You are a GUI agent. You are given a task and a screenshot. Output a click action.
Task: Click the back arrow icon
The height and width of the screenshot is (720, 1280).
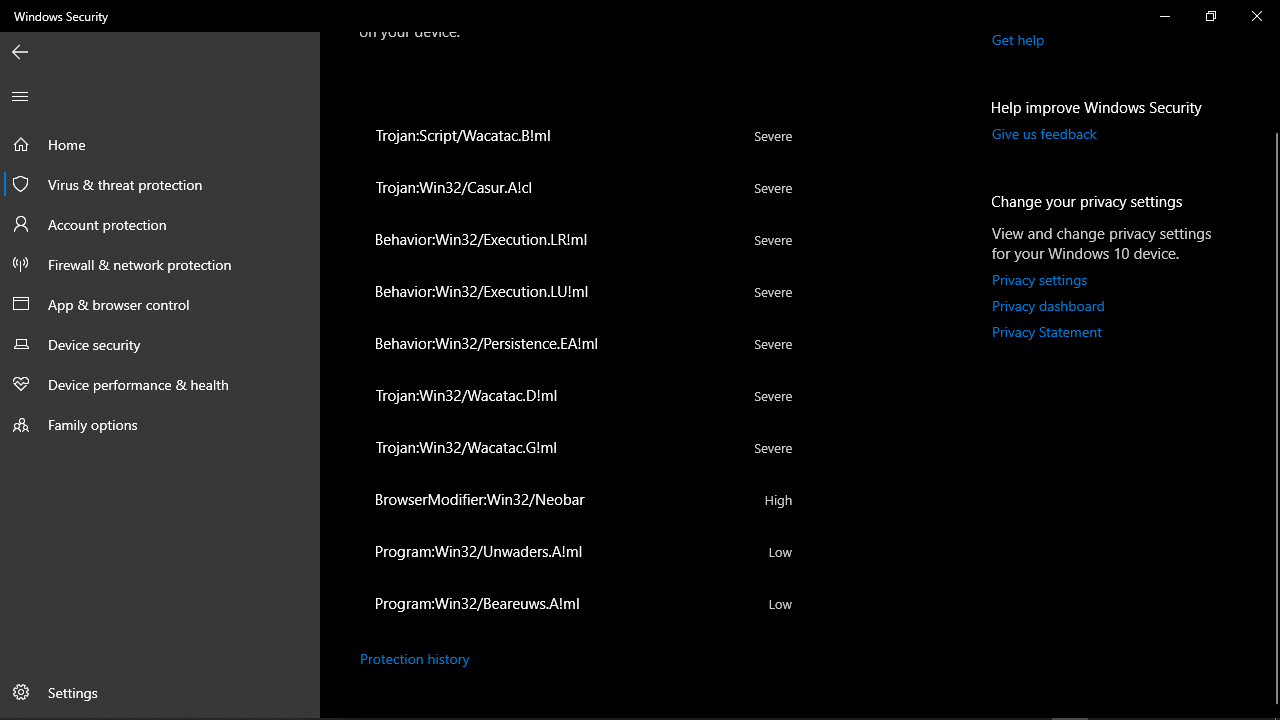point(20,52)
